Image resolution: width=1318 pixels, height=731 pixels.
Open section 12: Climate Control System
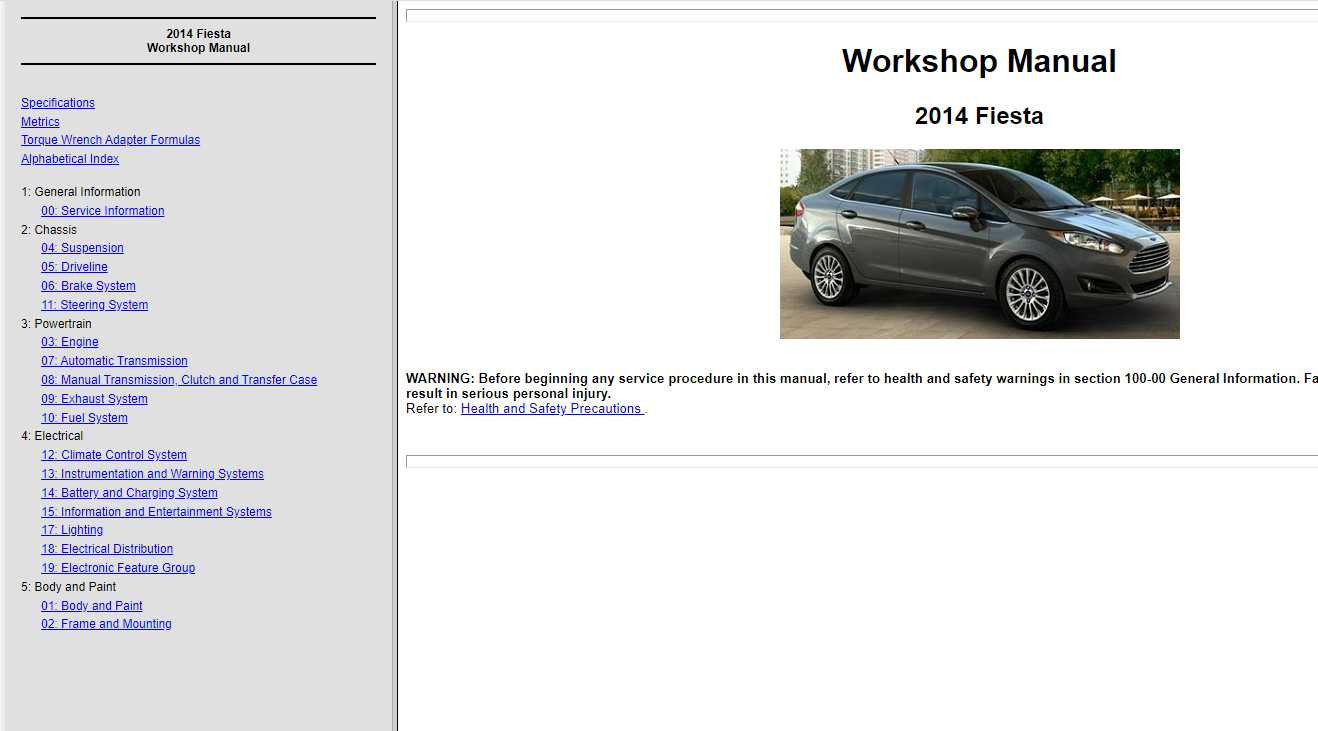pos(114,455)
